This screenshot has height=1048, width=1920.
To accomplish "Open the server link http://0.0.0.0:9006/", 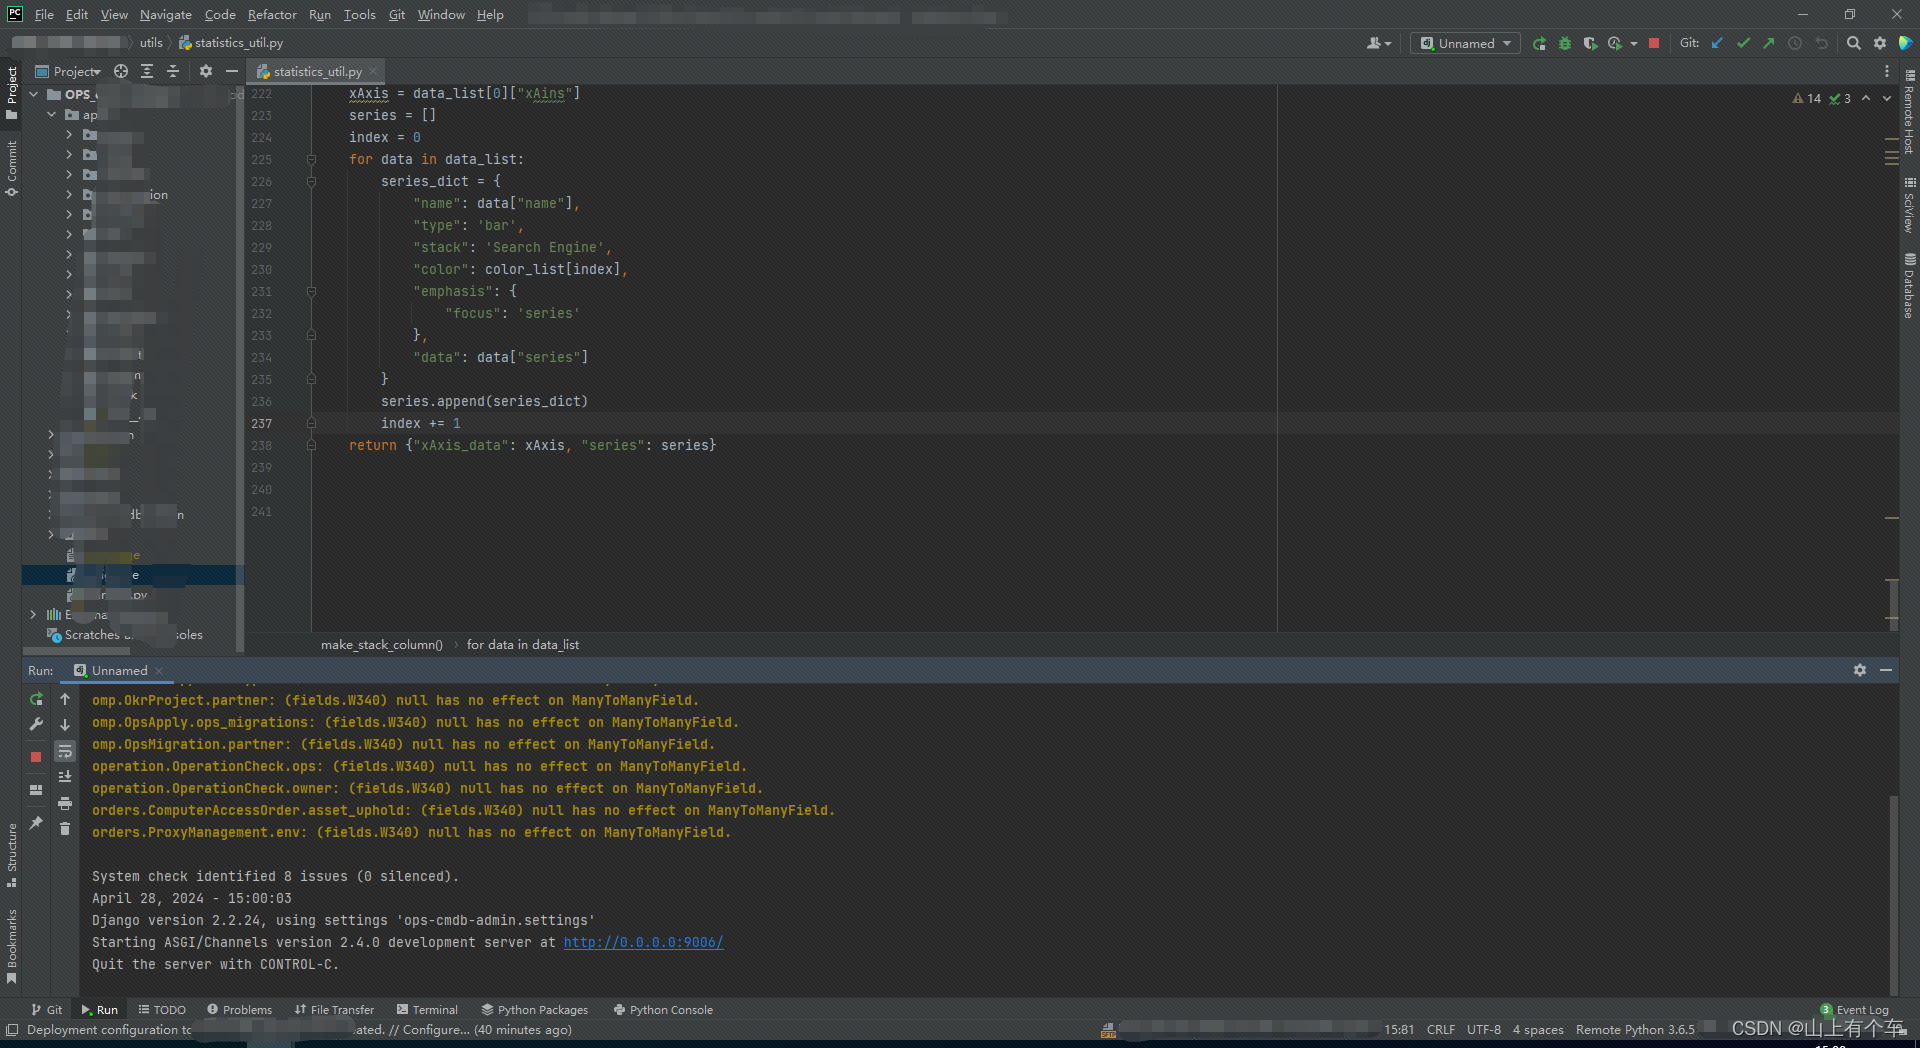I will click(x=643, y=942).
